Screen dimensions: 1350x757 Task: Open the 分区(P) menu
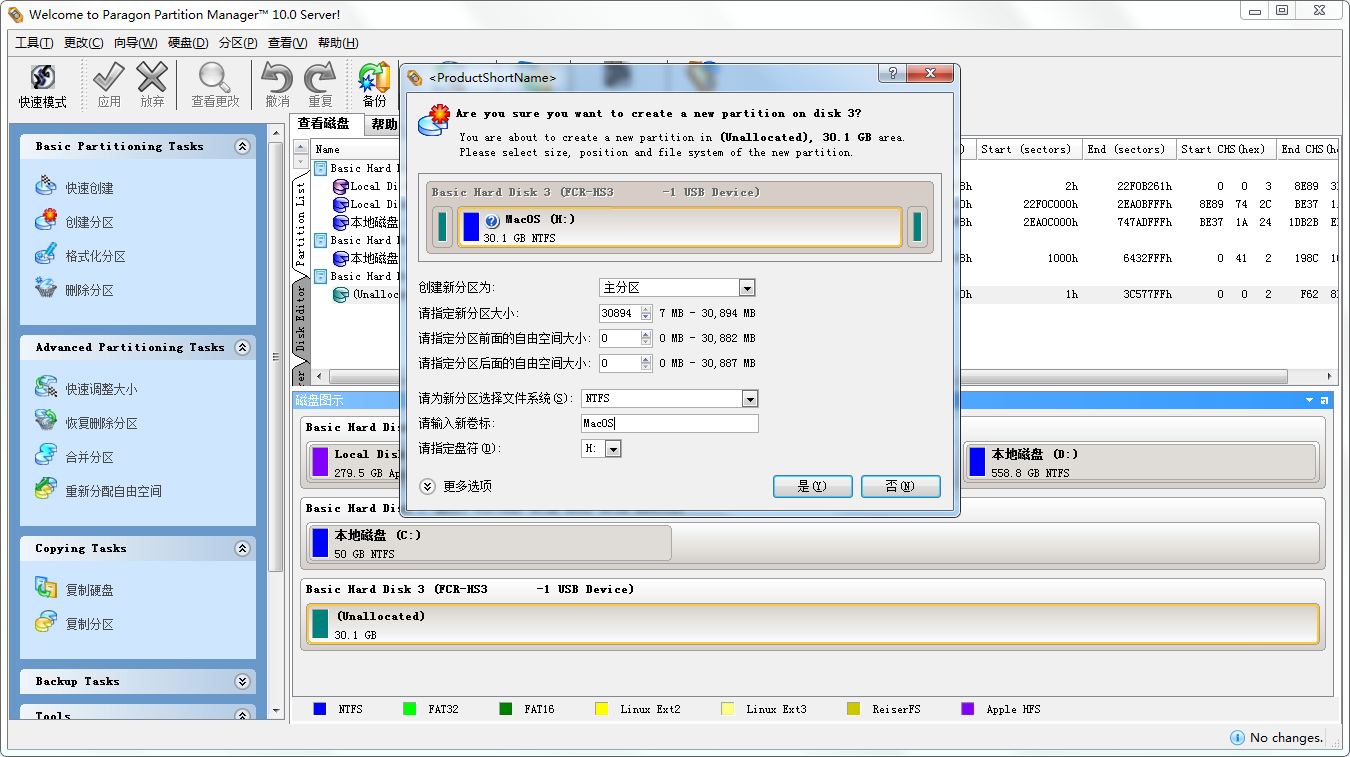(x=238, y=43)
